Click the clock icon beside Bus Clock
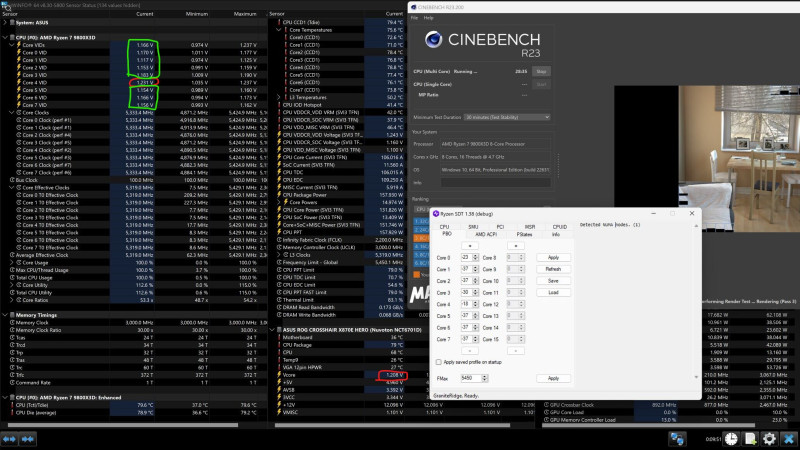Viewport: 800px width, 450px height. pos(12,180)
